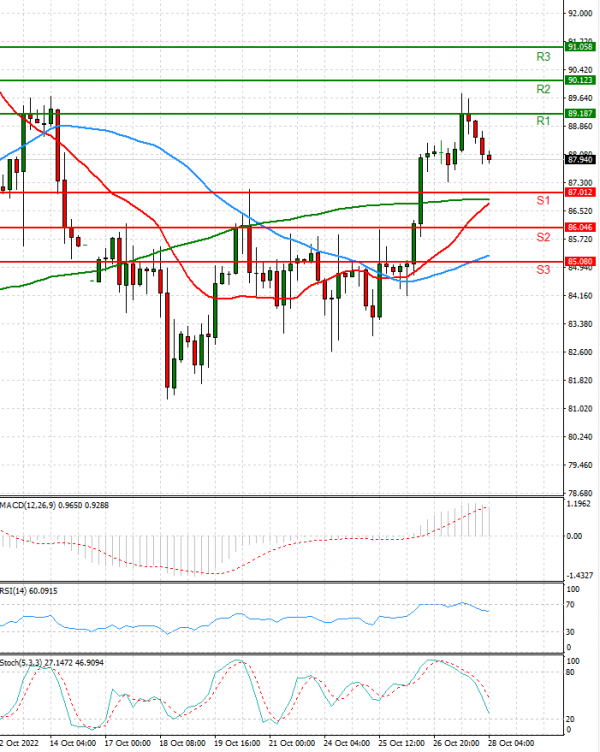Screen dimensions: 600x752
Task: Select the green 89.187 price tag
Action: [x=580, y=113]
